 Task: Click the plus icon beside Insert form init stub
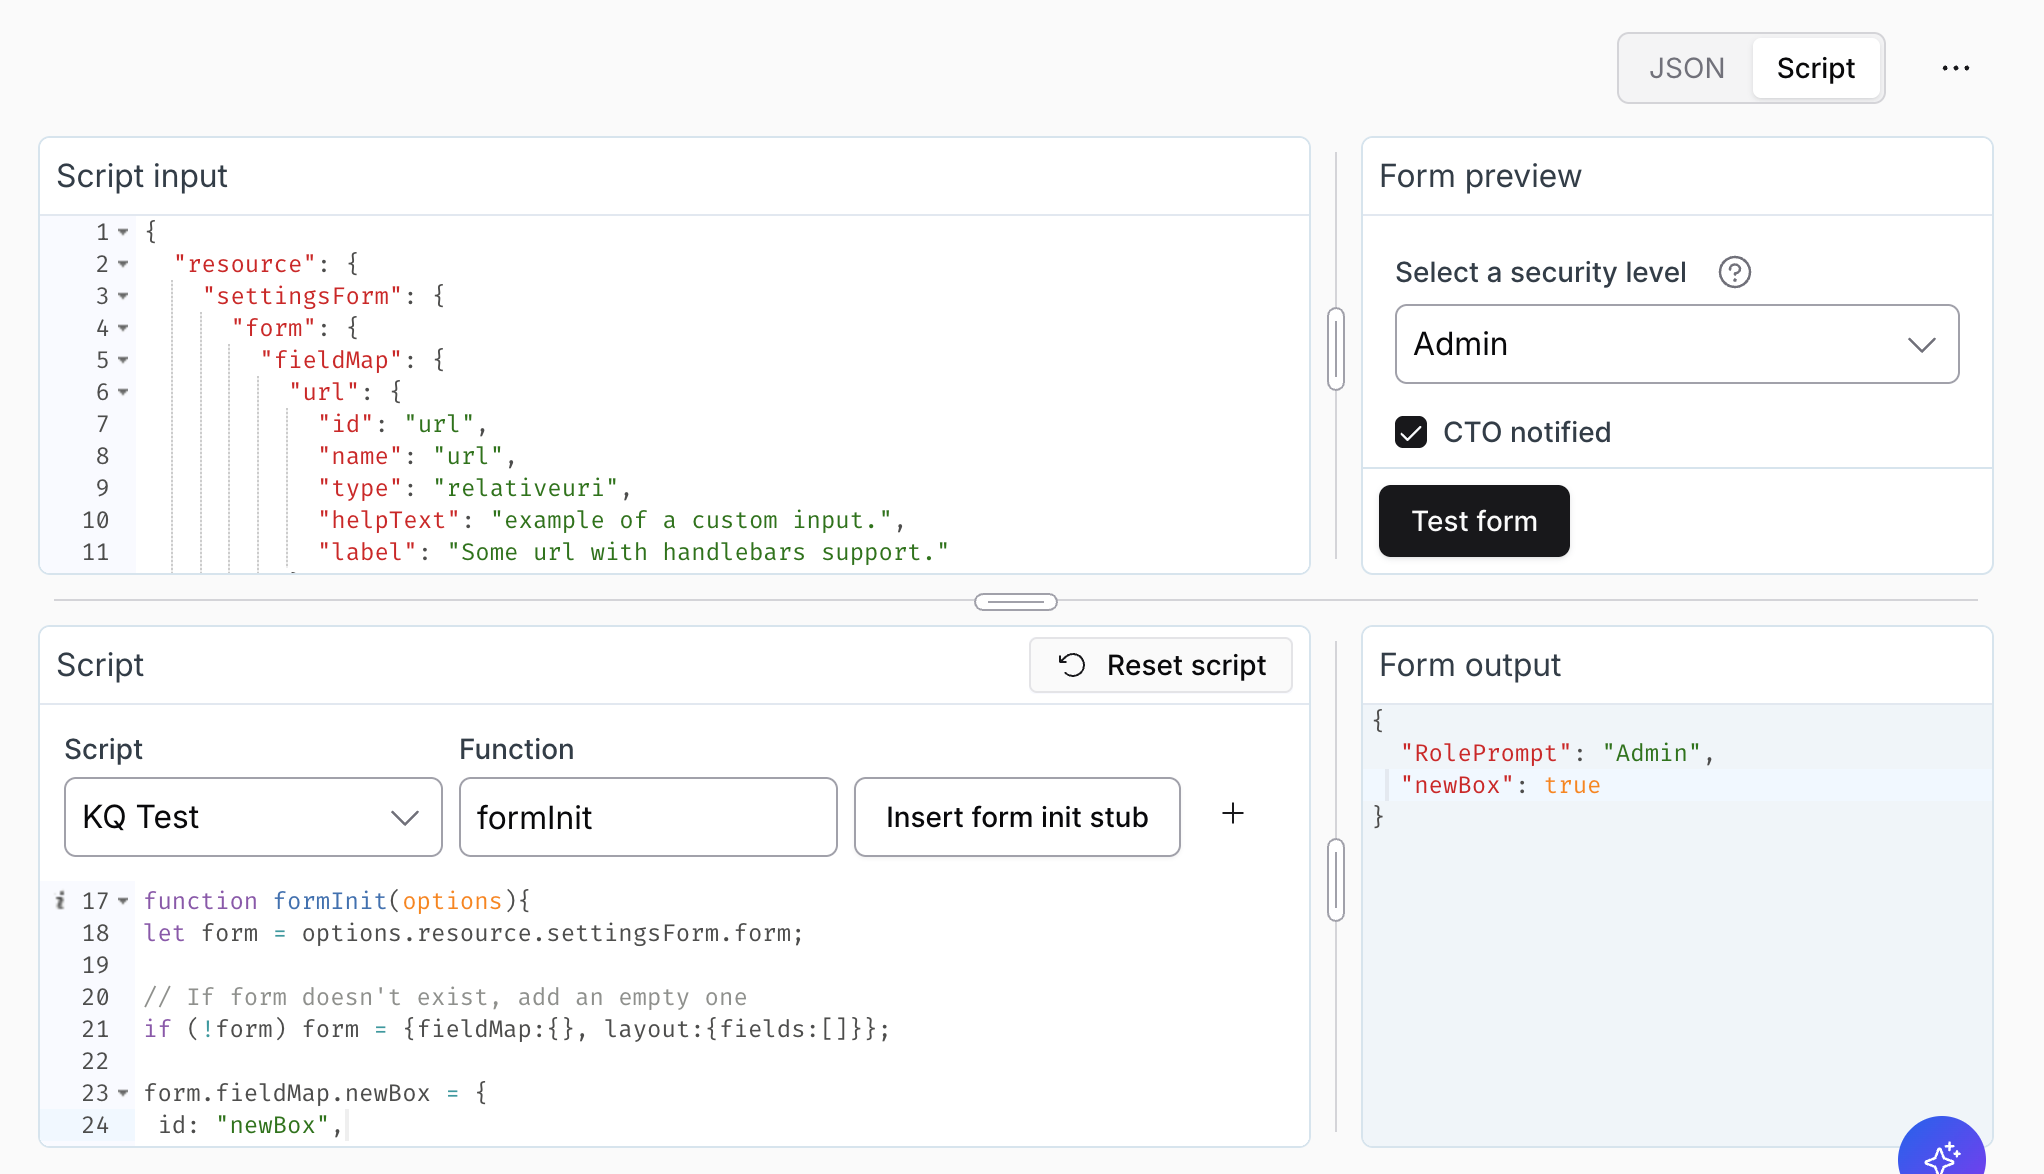tap(1233, 814)
